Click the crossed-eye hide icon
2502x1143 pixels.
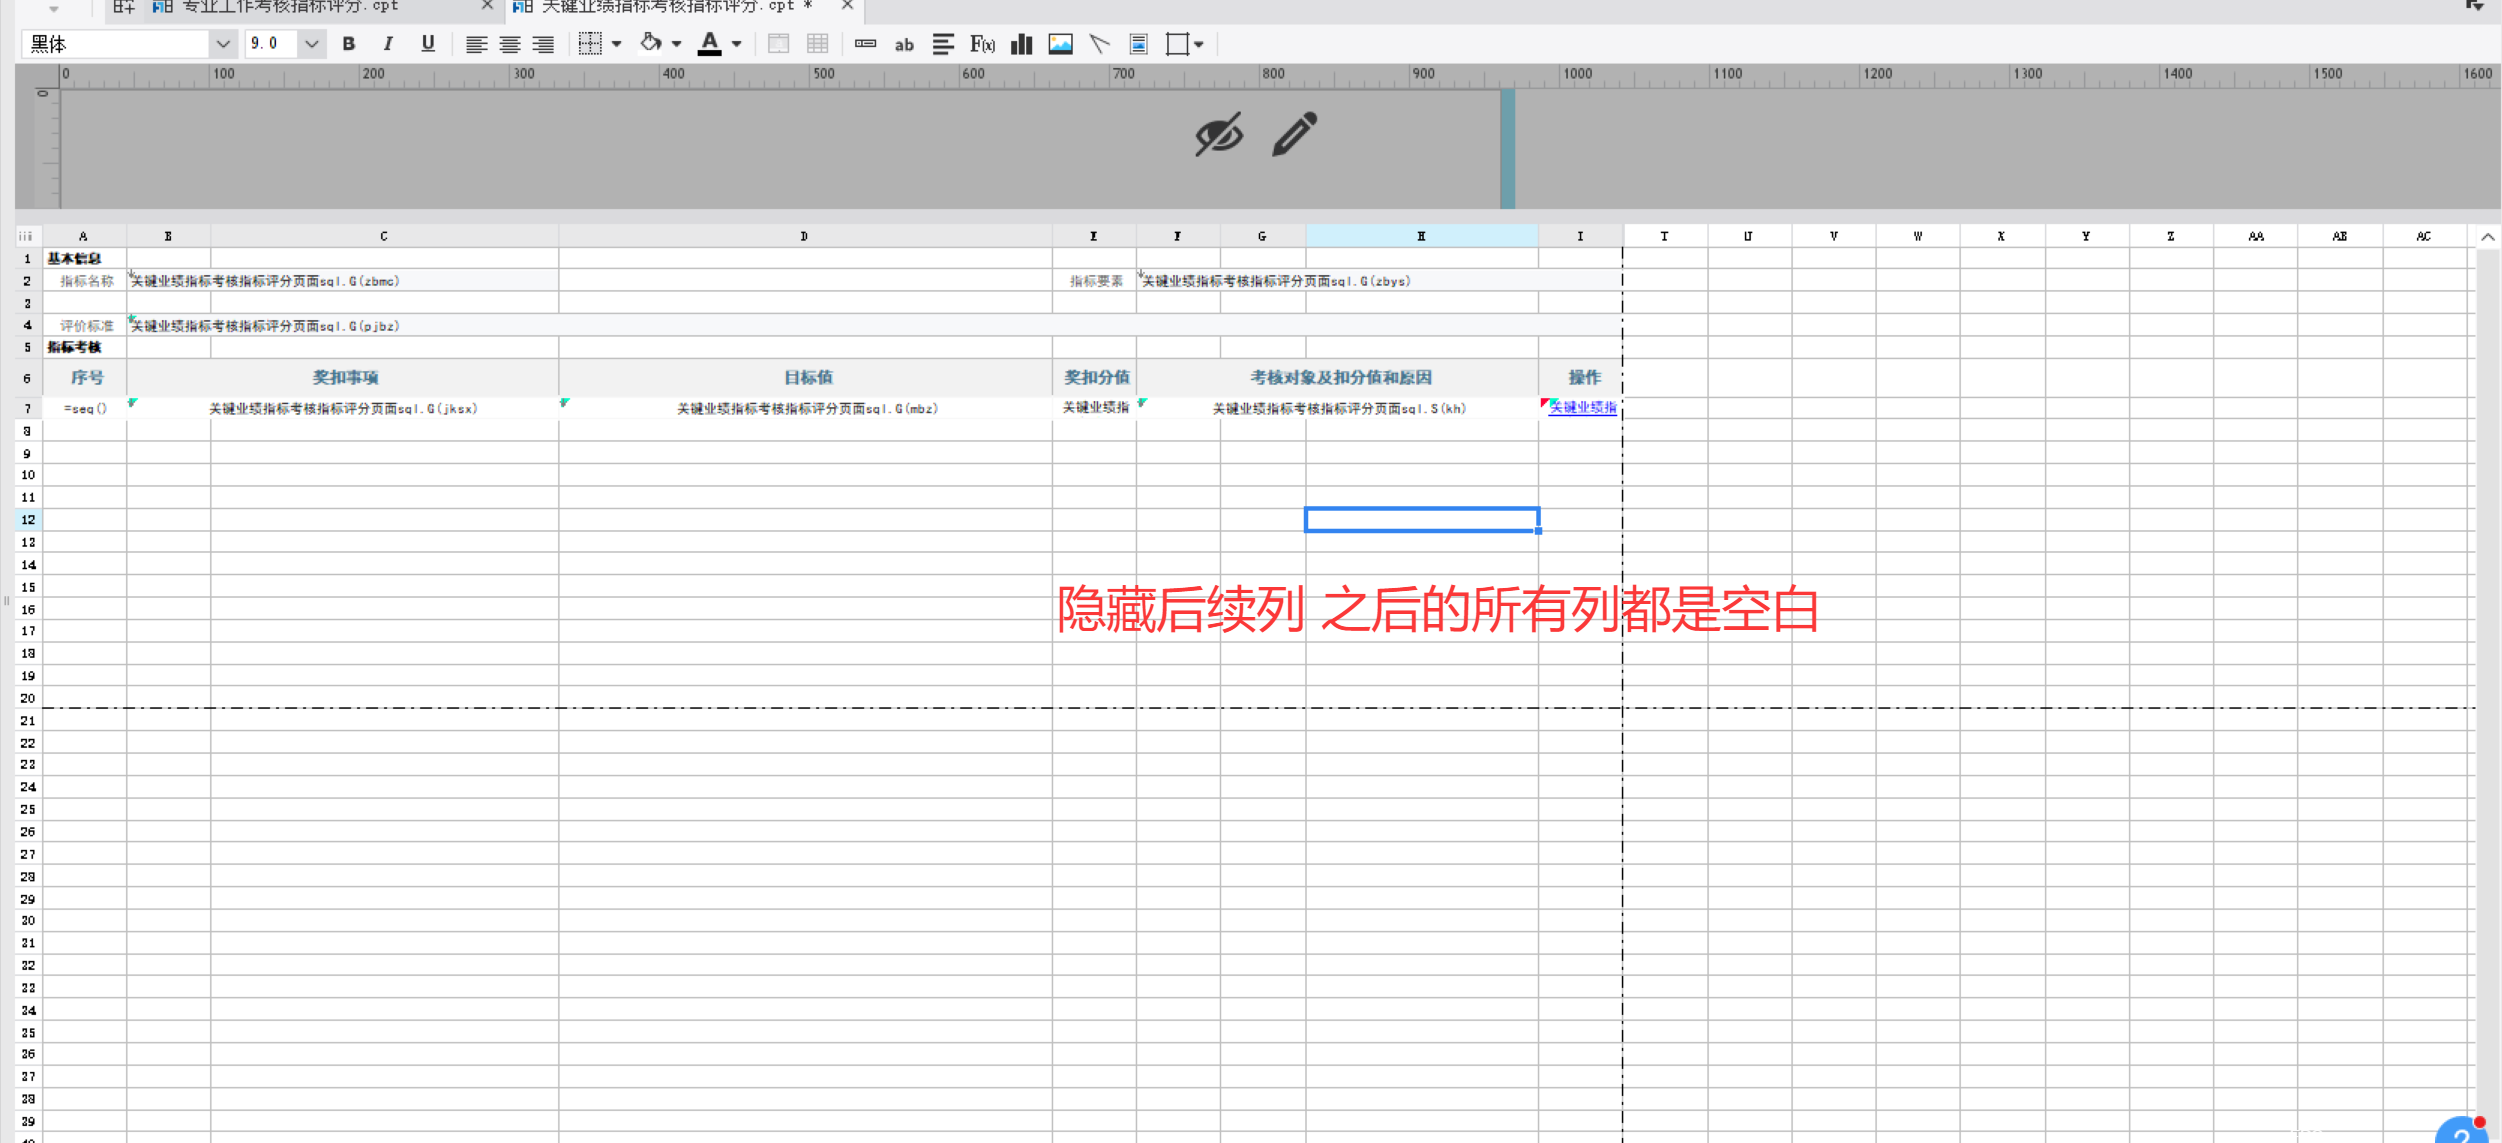tap(1219, 134)
